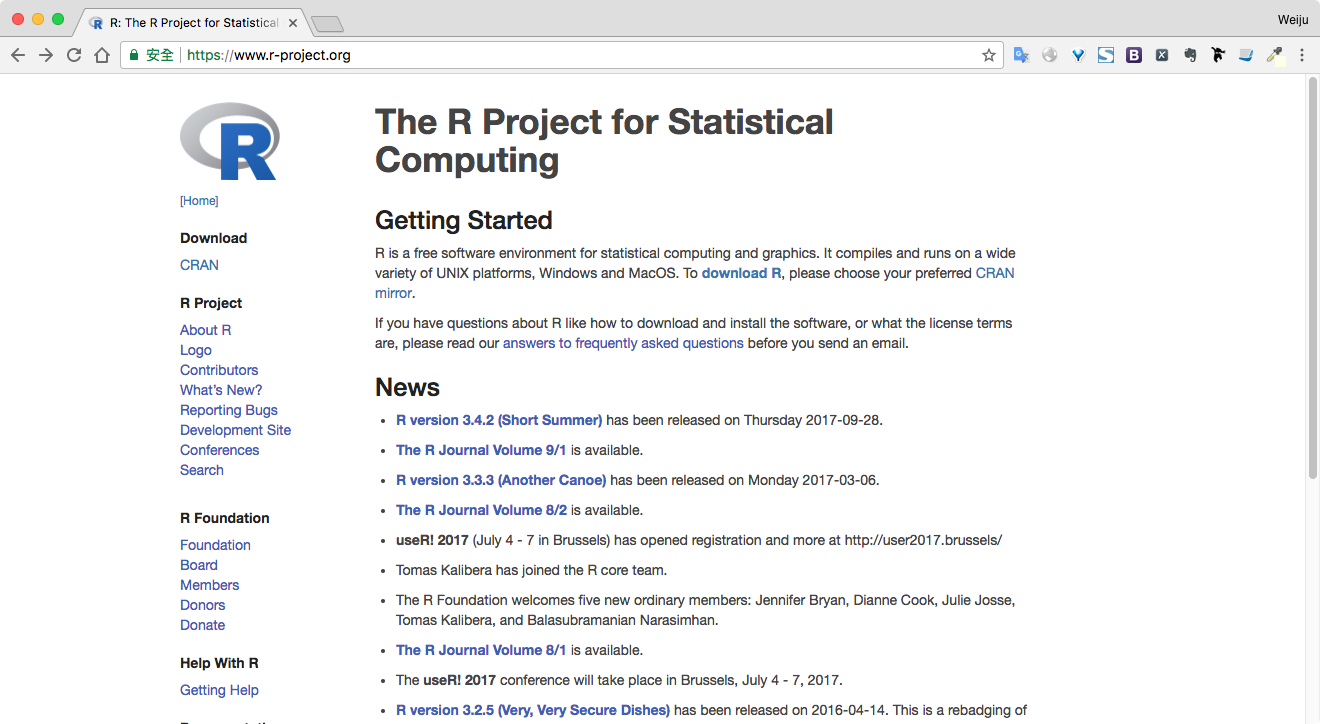This screenshot has height=724, width=1320.
Task: Open a new tab
Action: tap(327, 23)
